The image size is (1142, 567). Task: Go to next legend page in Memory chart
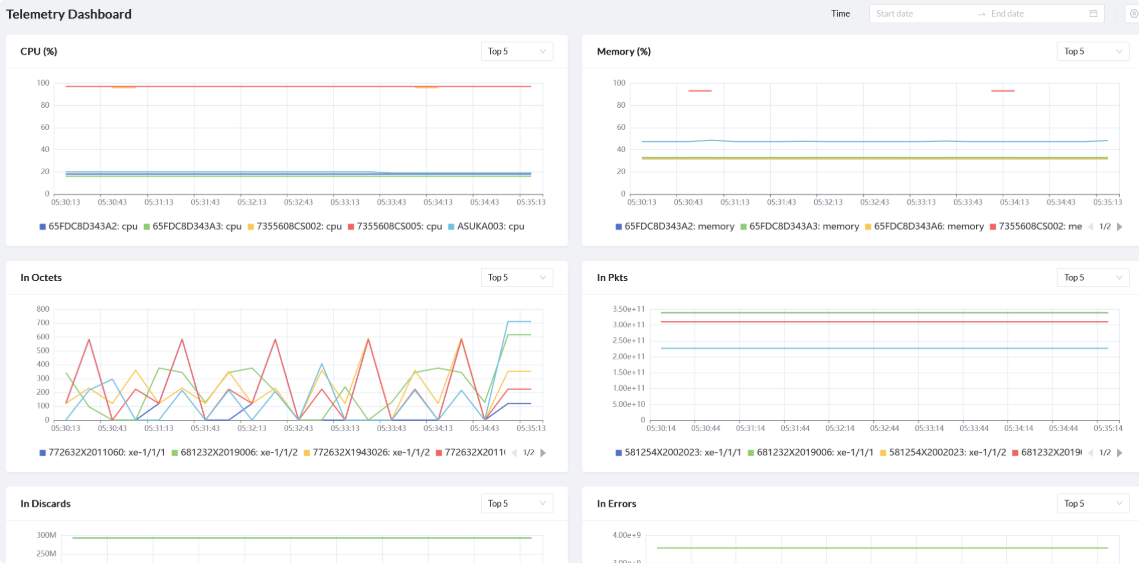pyautogui.click(x=1119, y=227)
